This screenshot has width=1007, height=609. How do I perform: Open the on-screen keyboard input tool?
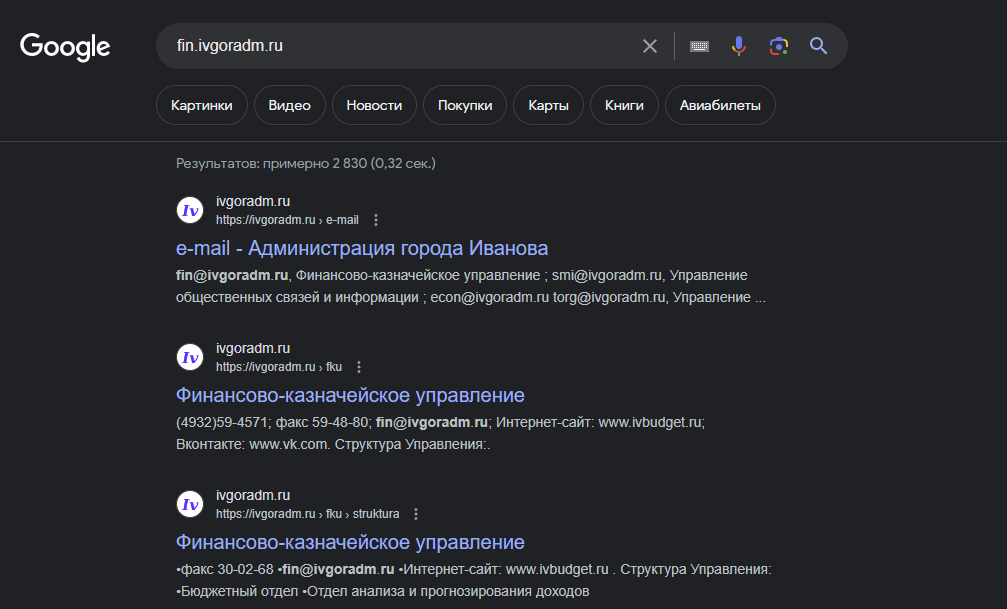[x=699, y=46]
